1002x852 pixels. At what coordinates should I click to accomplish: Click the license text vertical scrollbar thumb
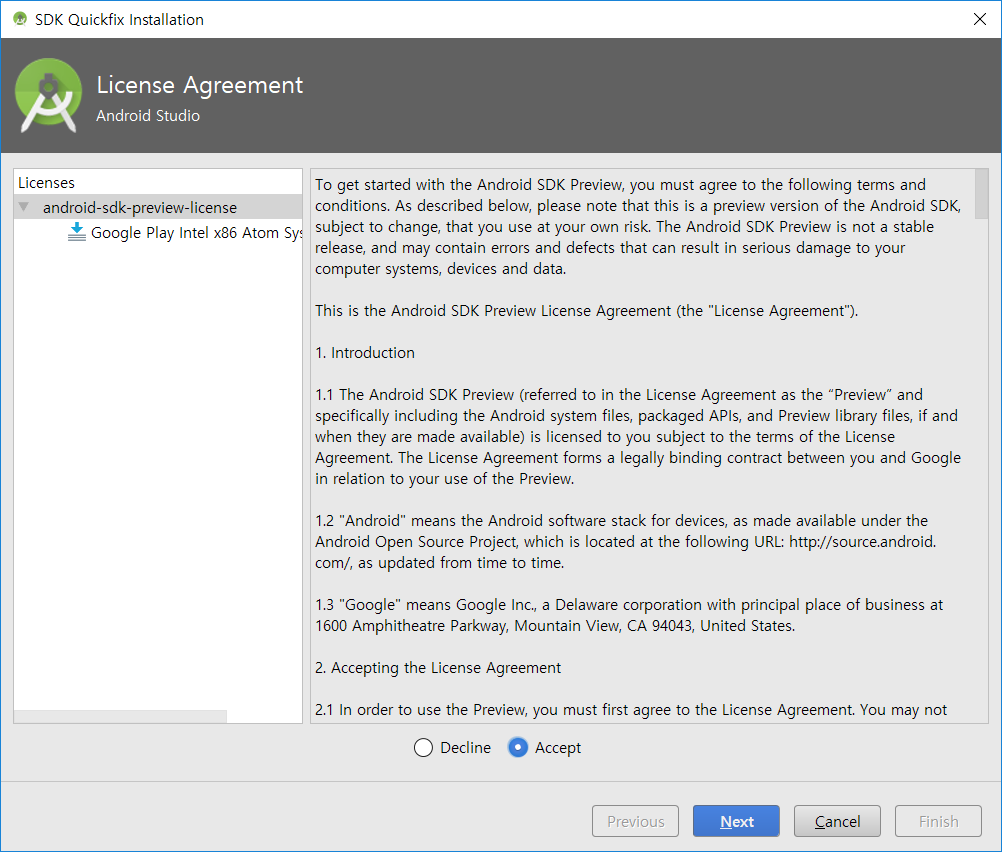(x=982, y=194)
